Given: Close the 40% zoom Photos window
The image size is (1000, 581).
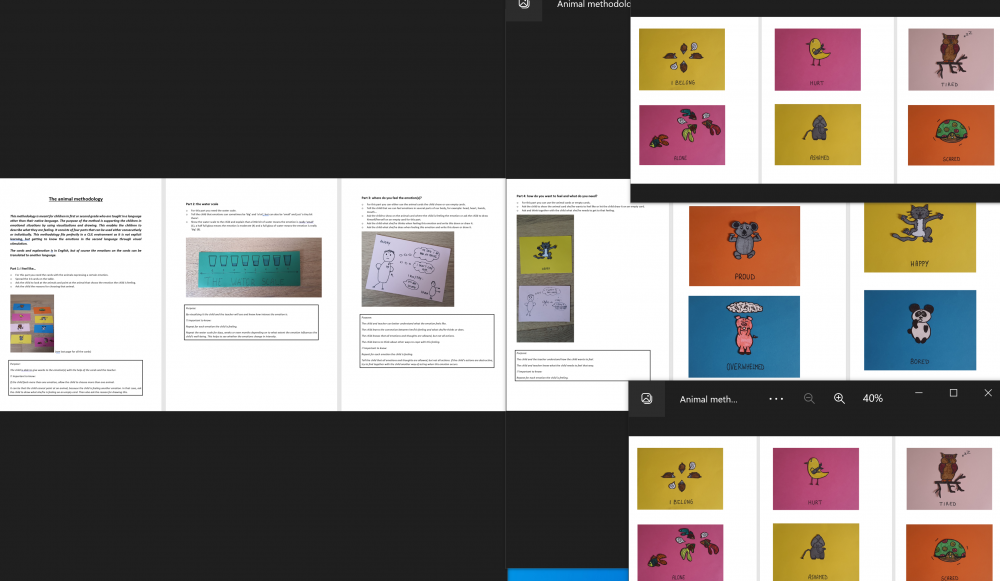Looking at the screenshot, I should 988,393.
